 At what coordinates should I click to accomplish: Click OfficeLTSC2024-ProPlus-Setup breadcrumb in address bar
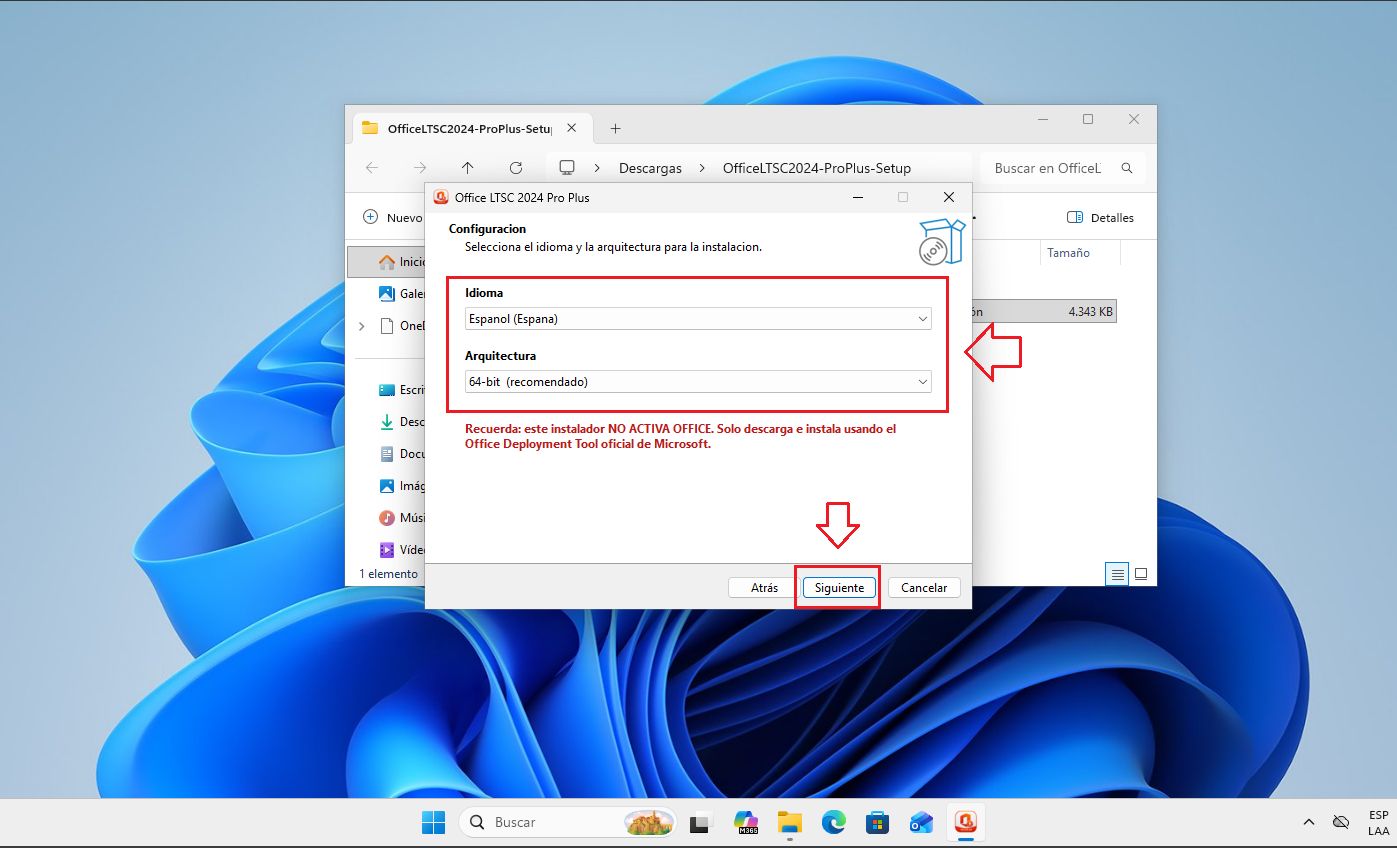[817, 168]
